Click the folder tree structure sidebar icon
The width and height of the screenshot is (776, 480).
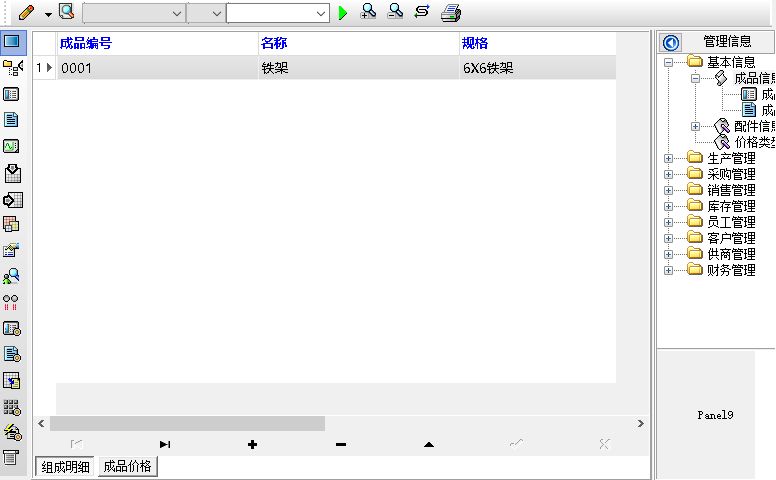pyautogui.click(x=12, y=67)
